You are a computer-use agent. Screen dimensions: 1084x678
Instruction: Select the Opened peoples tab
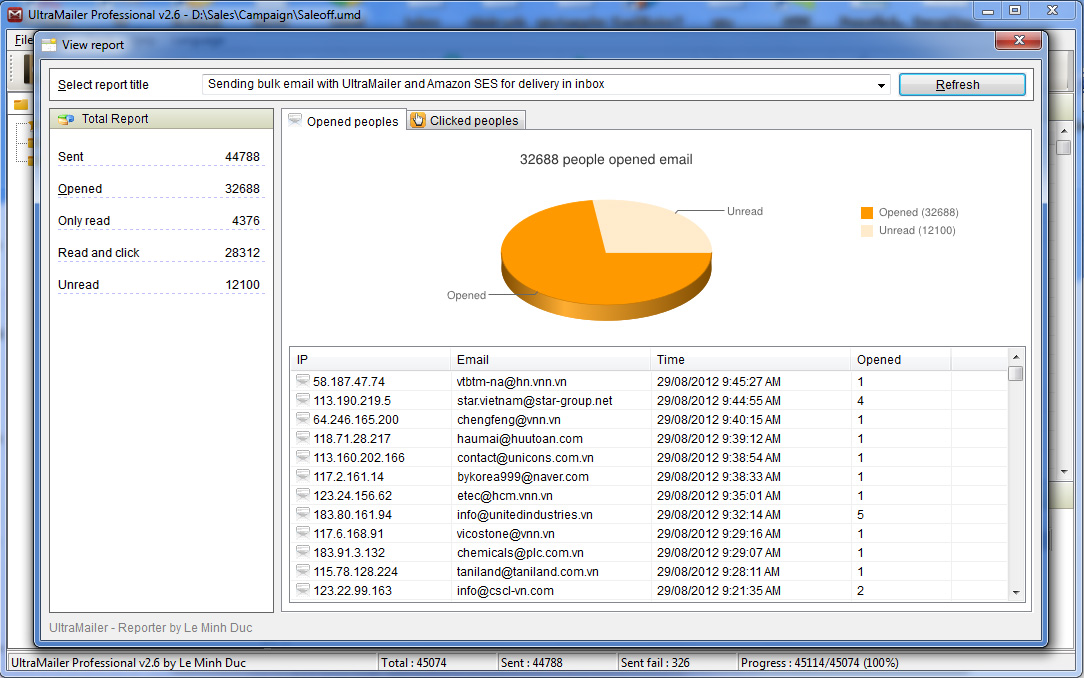click(352, 122)
